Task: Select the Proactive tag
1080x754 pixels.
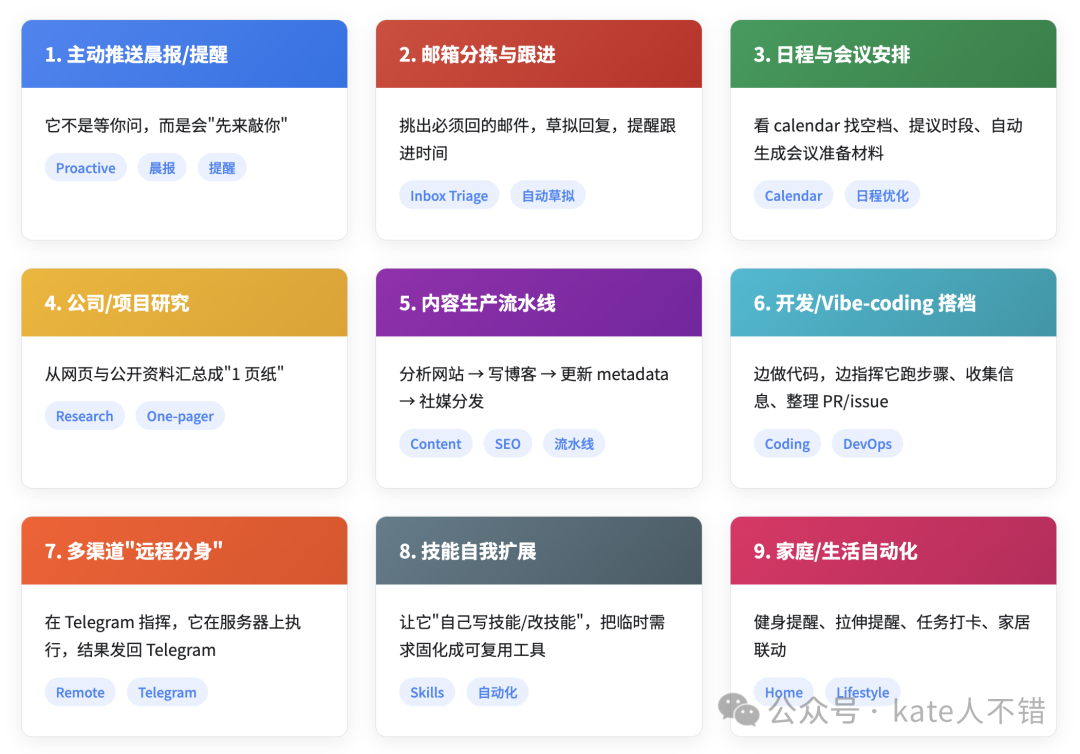Action: 85,168
